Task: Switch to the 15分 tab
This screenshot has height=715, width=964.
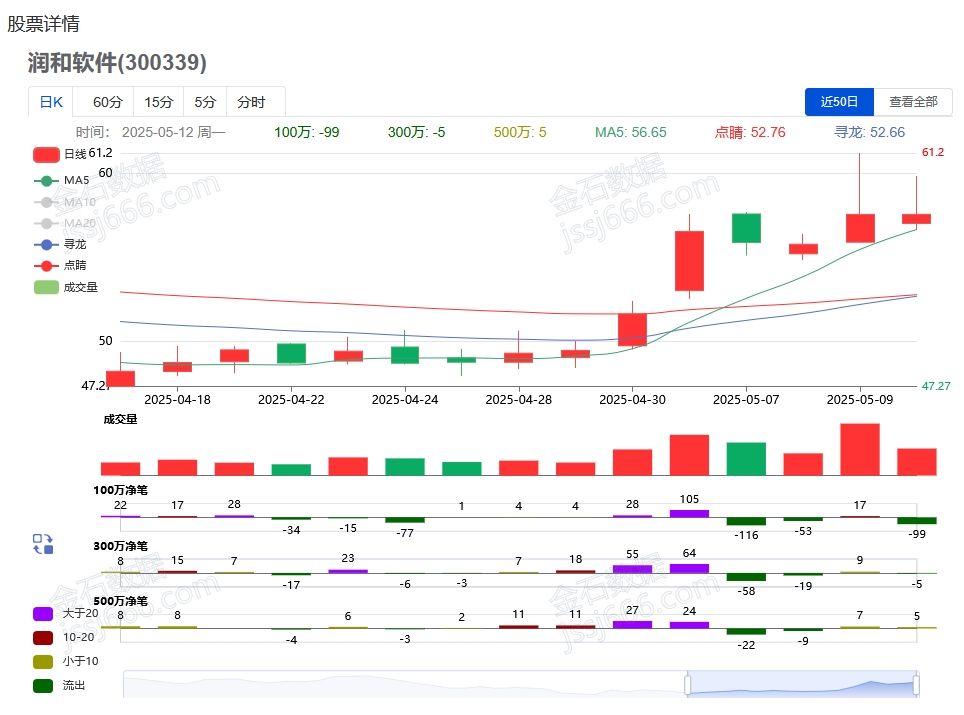Action: (x=159, y=102)
